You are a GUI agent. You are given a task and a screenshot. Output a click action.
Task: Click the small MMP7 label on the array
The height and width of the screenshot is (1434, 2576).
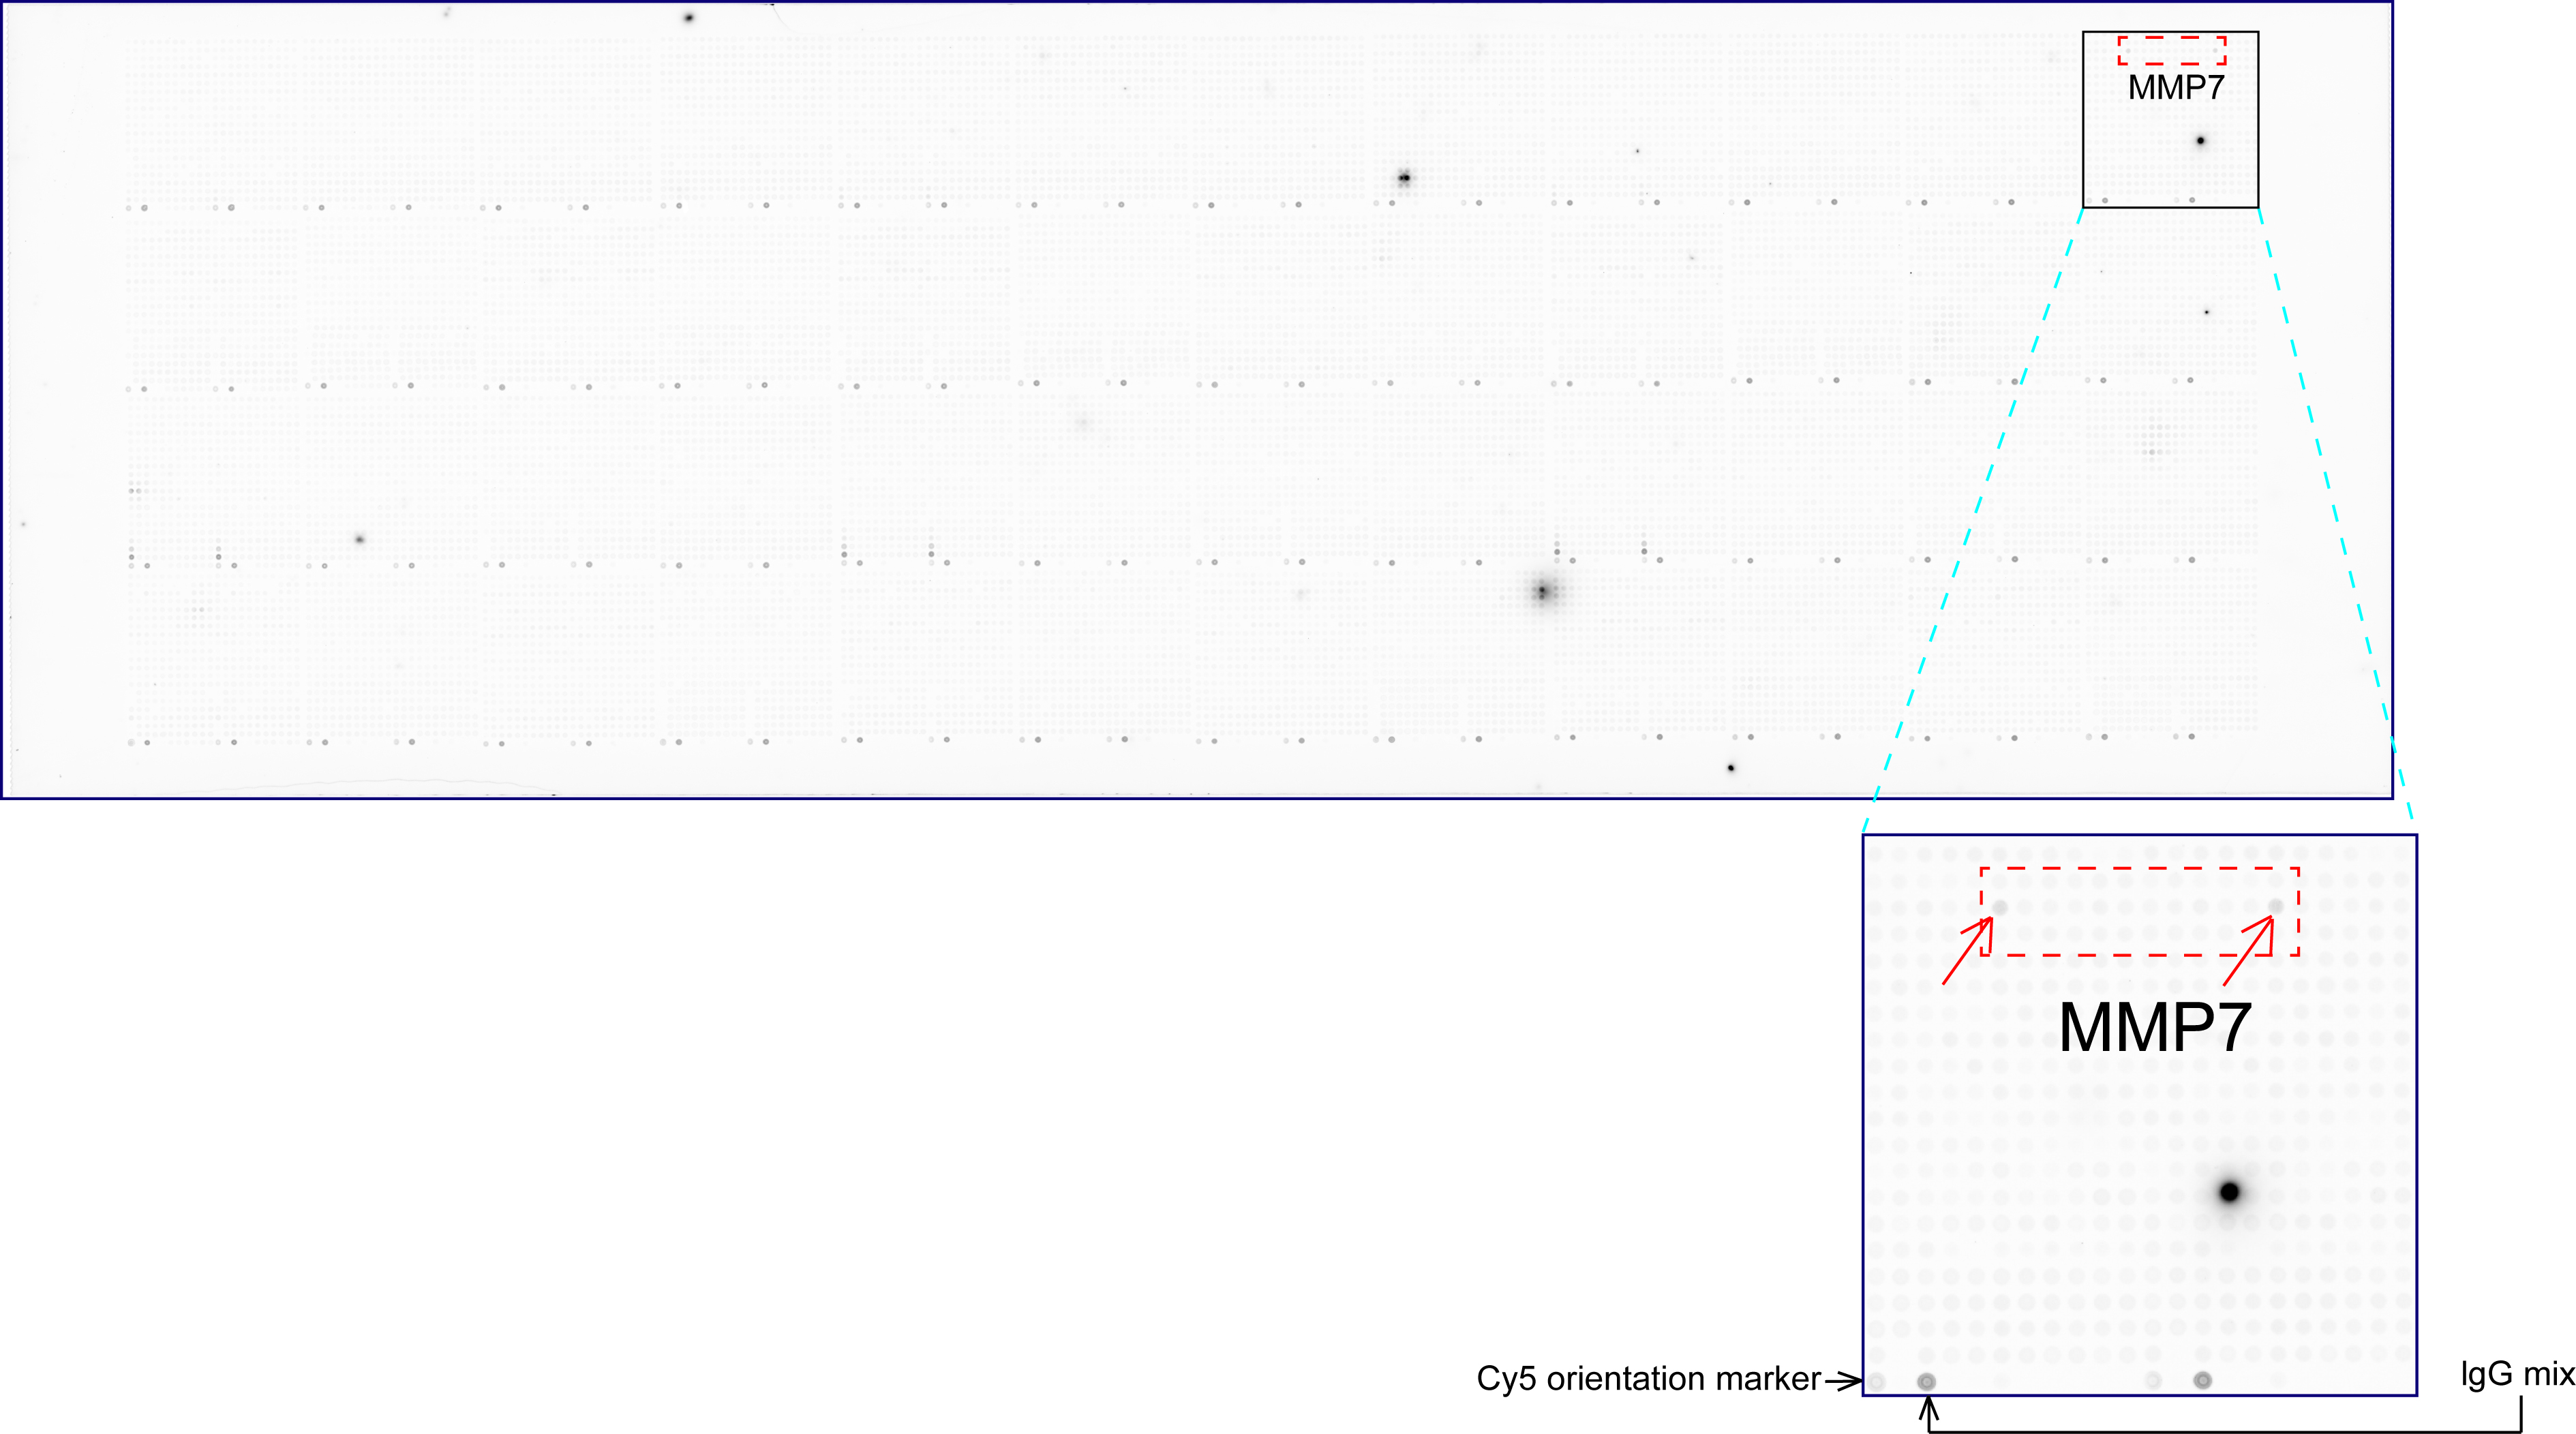pos(2175,88)
